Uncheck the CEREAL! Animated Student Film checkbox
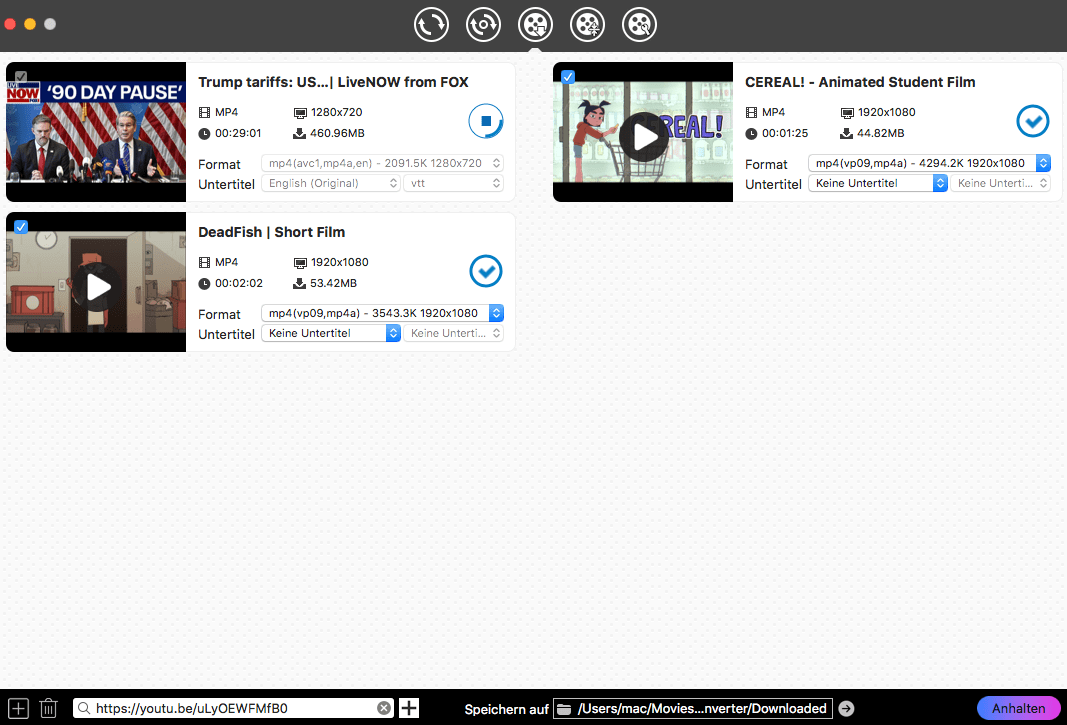Image resolution: width=1067 pixels, height=725 pixels. click(568, 76)
